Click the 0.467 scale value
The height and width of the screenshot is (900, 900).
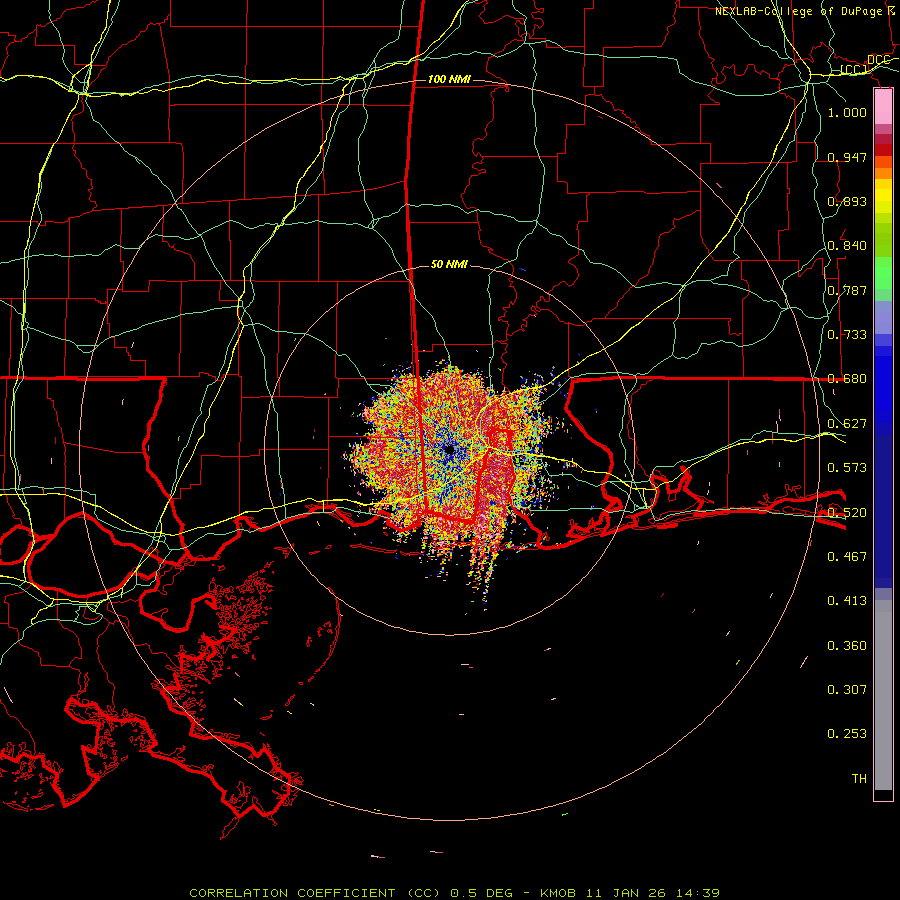(847, 556)
